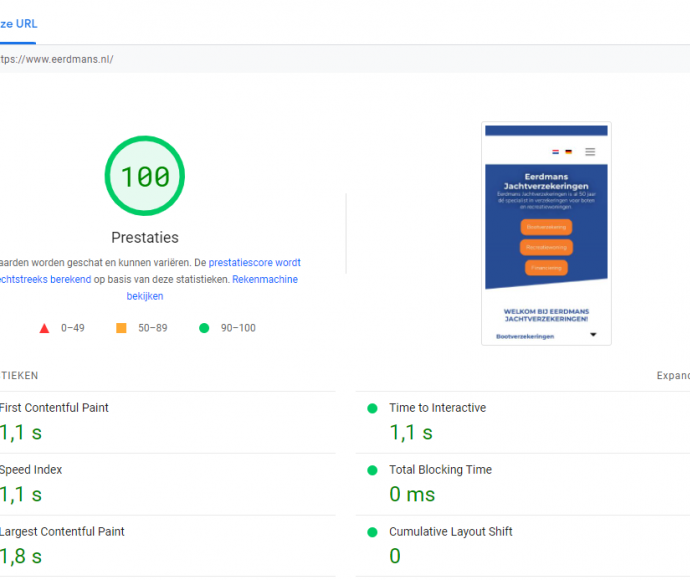This screenshot has height=580, width=690.
Task: Click the Largest Contentful Paint metric value
Action: (x=21, y=556)
